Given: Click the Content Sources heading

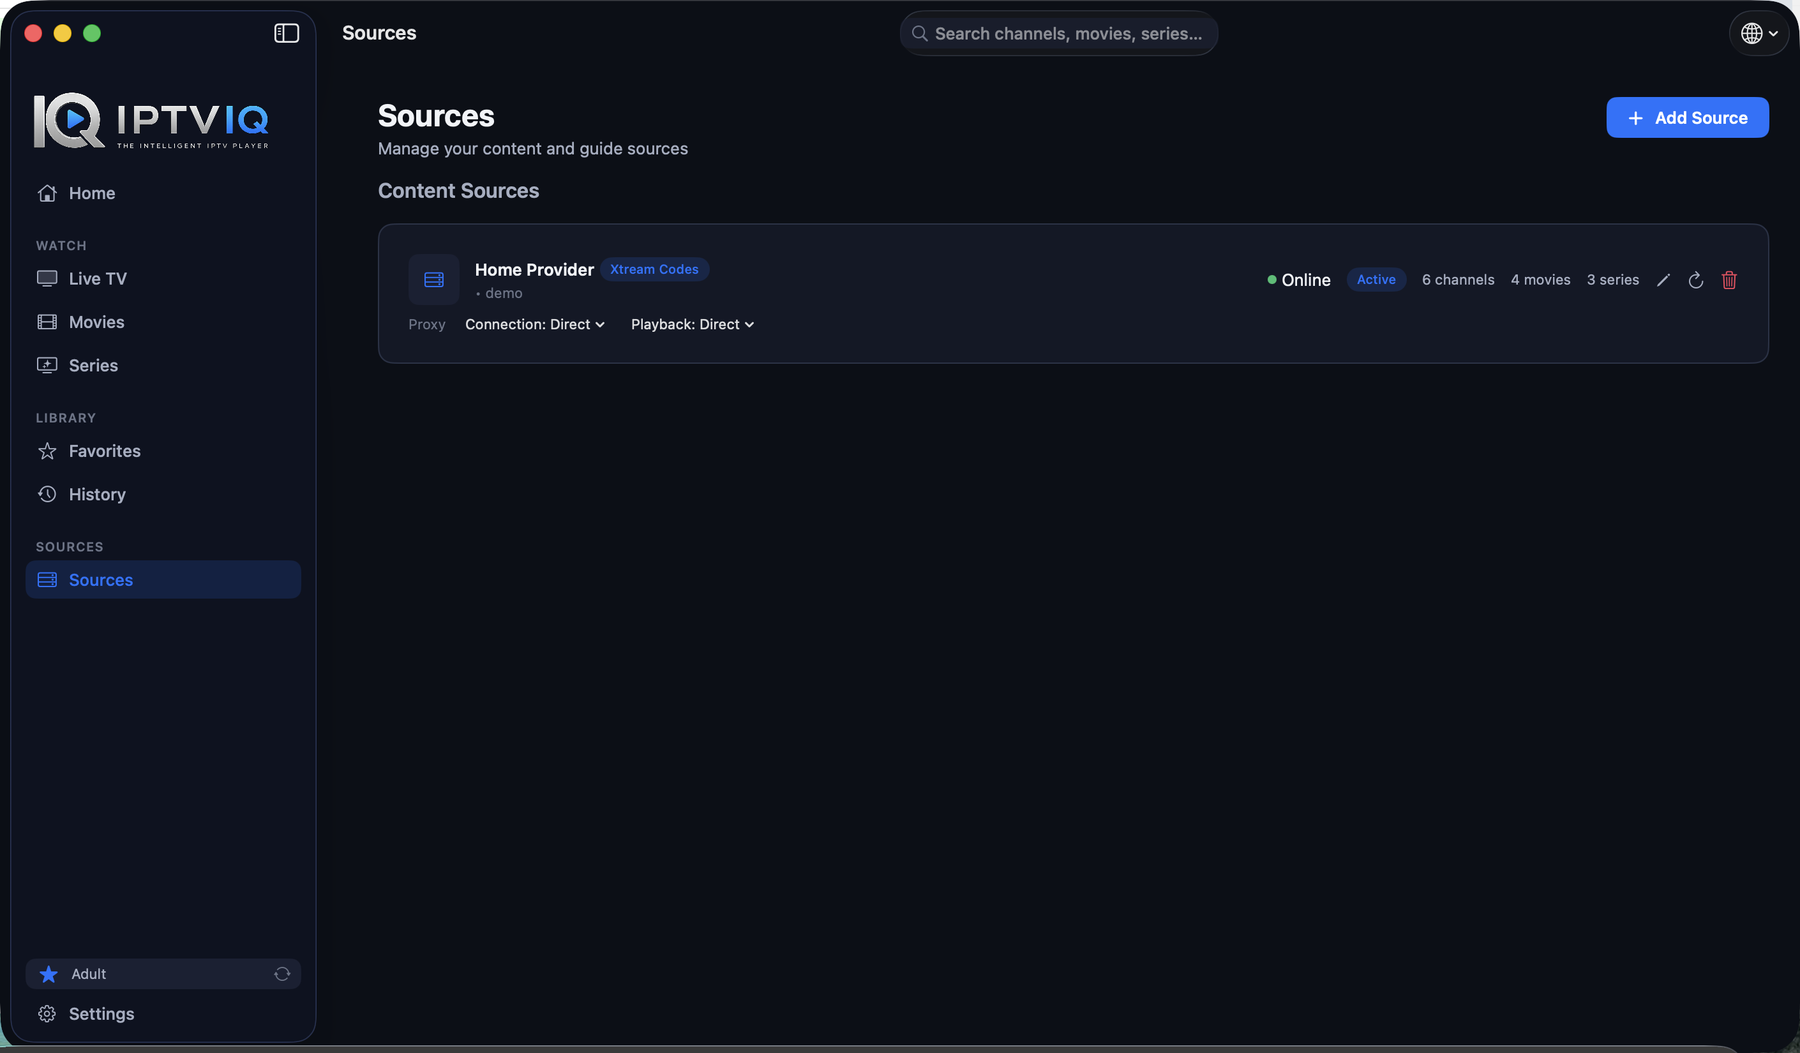Looking at the screenshot, I should coord(458,191).
